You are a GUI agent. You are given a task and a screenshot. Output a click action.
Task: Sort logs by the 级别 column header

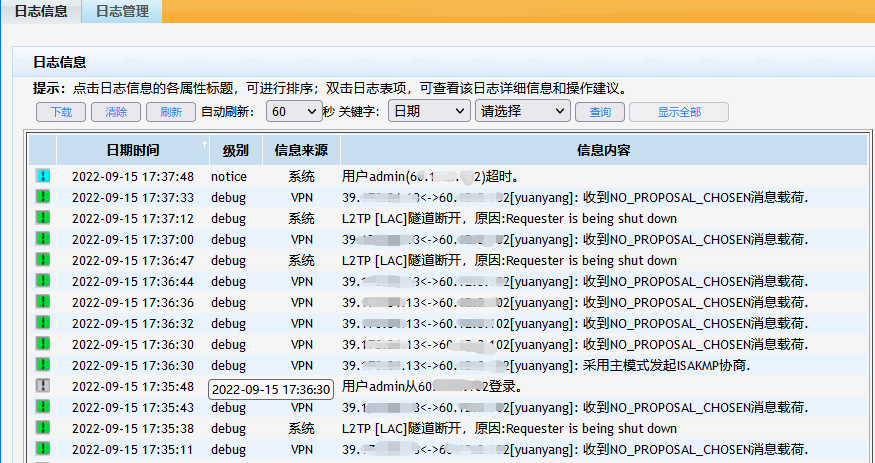[x=236, y=151]
